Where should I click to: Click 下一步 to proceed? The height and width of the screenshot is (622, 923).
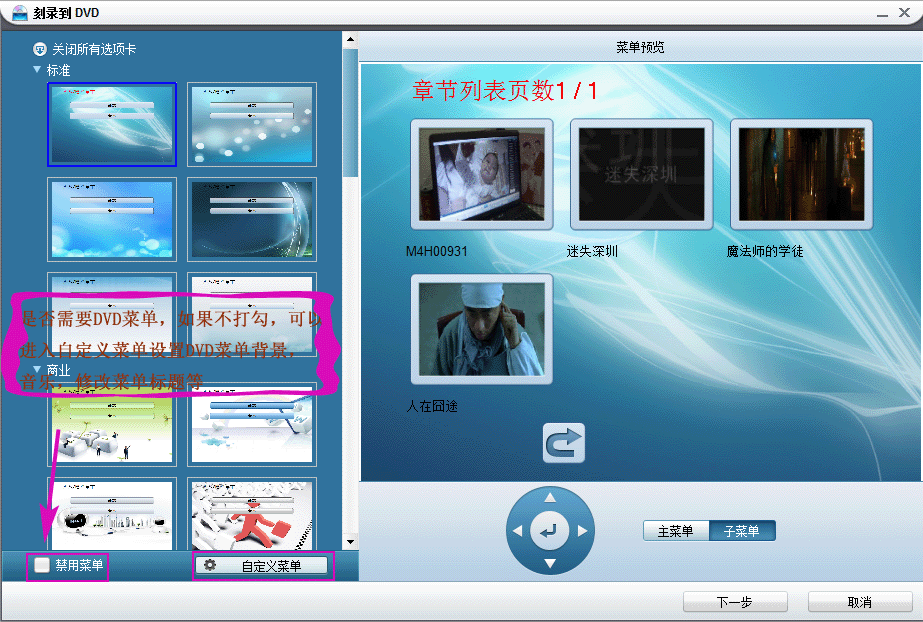tap(734, 602)
